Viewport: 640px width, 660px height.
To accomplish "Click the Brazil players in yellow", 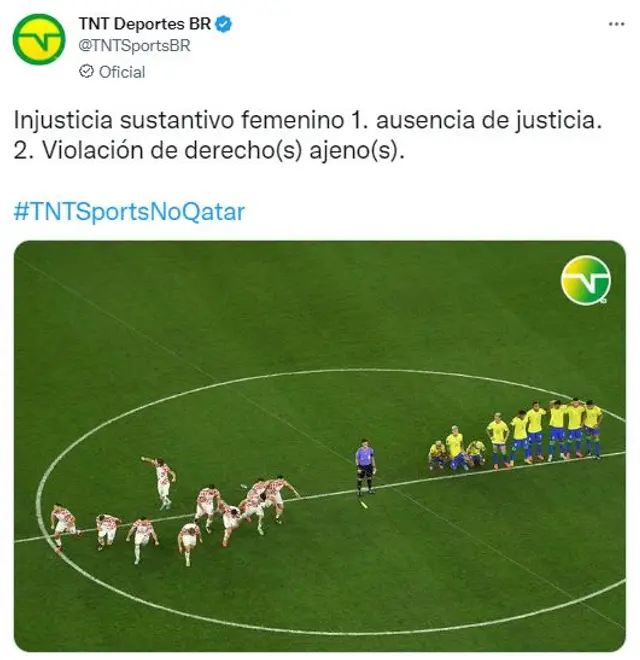I will [x=517, y=436].
